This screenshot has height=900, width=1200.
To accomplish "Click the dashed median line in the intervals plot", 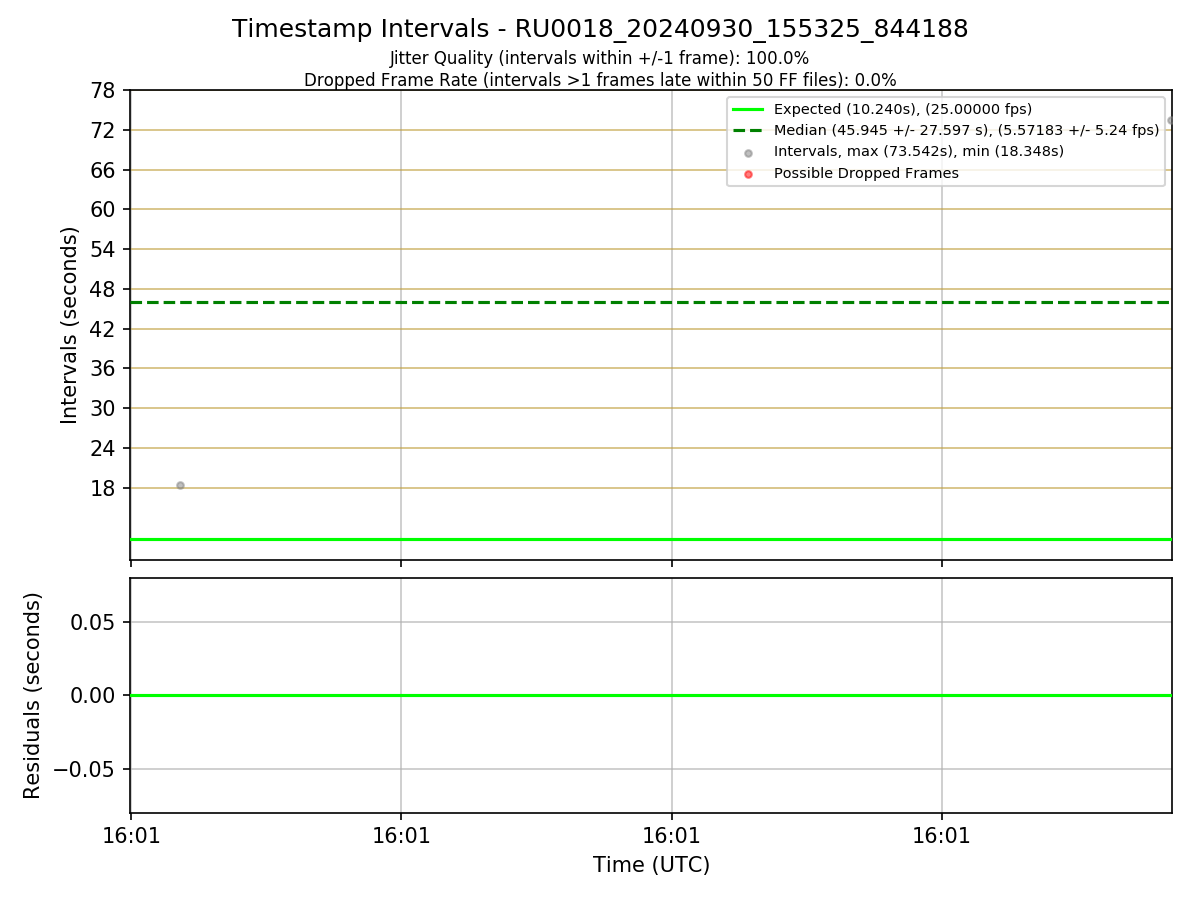I will (x=650, y=302).
